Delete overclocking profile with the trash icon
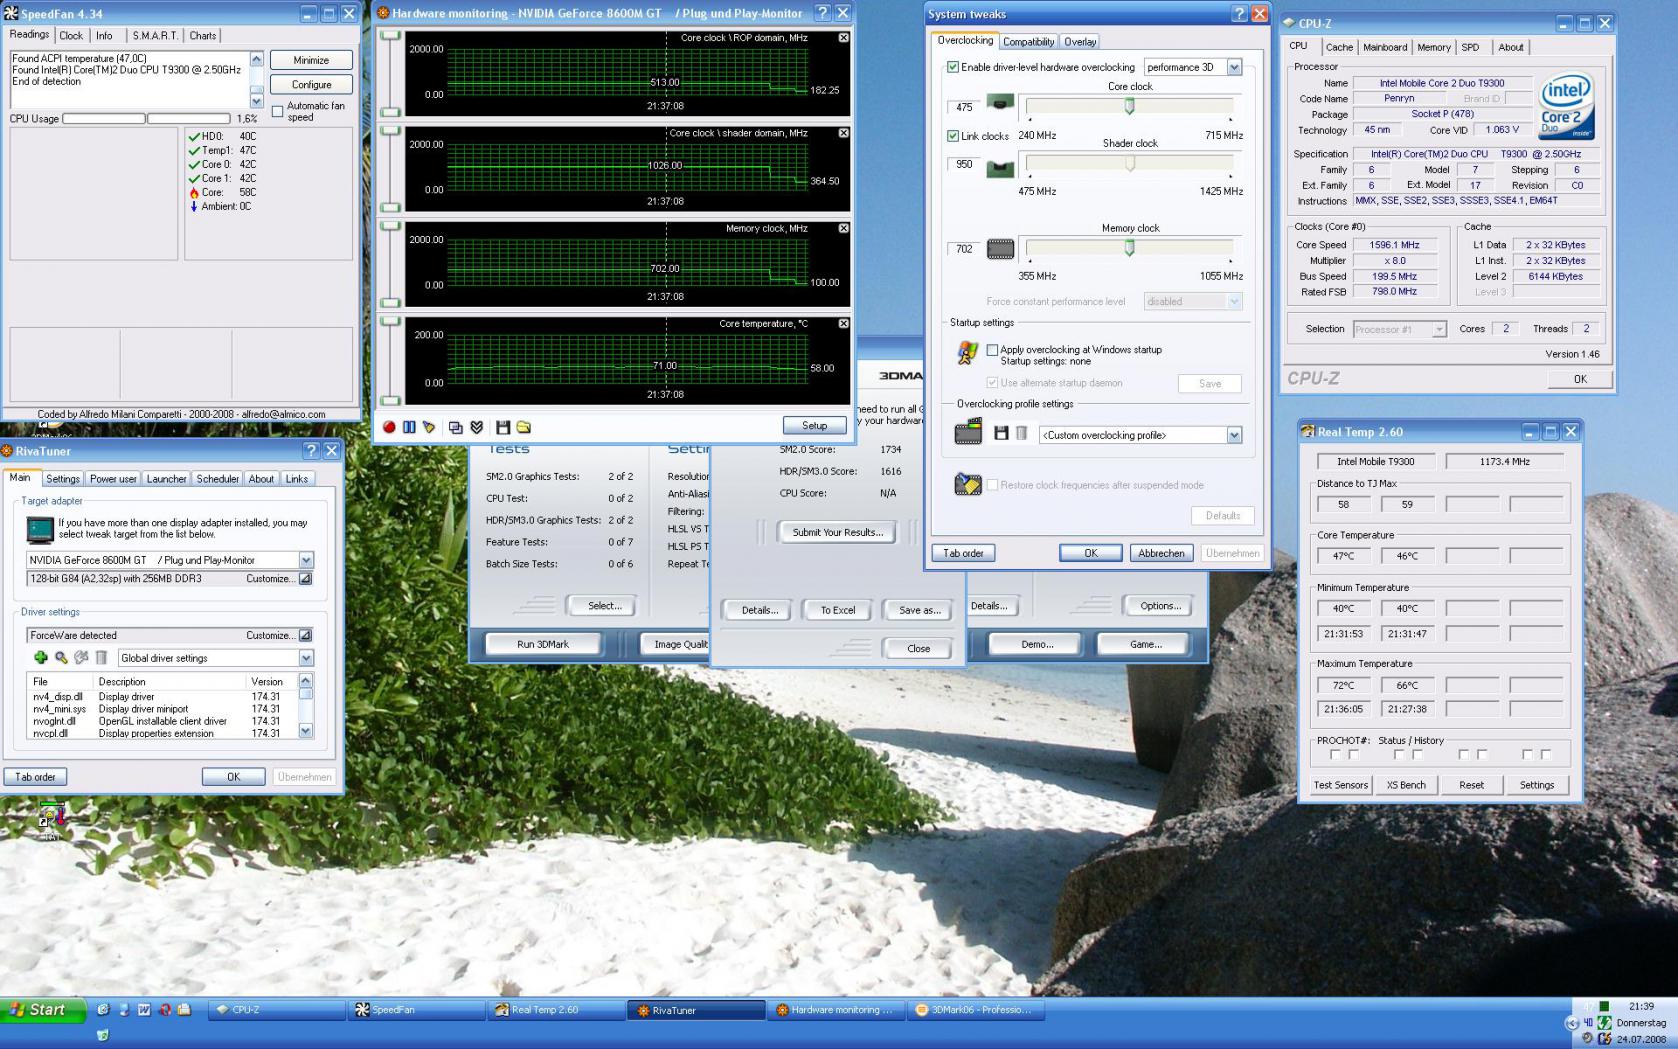The image size is (1678, 1049). point(1021,433)
